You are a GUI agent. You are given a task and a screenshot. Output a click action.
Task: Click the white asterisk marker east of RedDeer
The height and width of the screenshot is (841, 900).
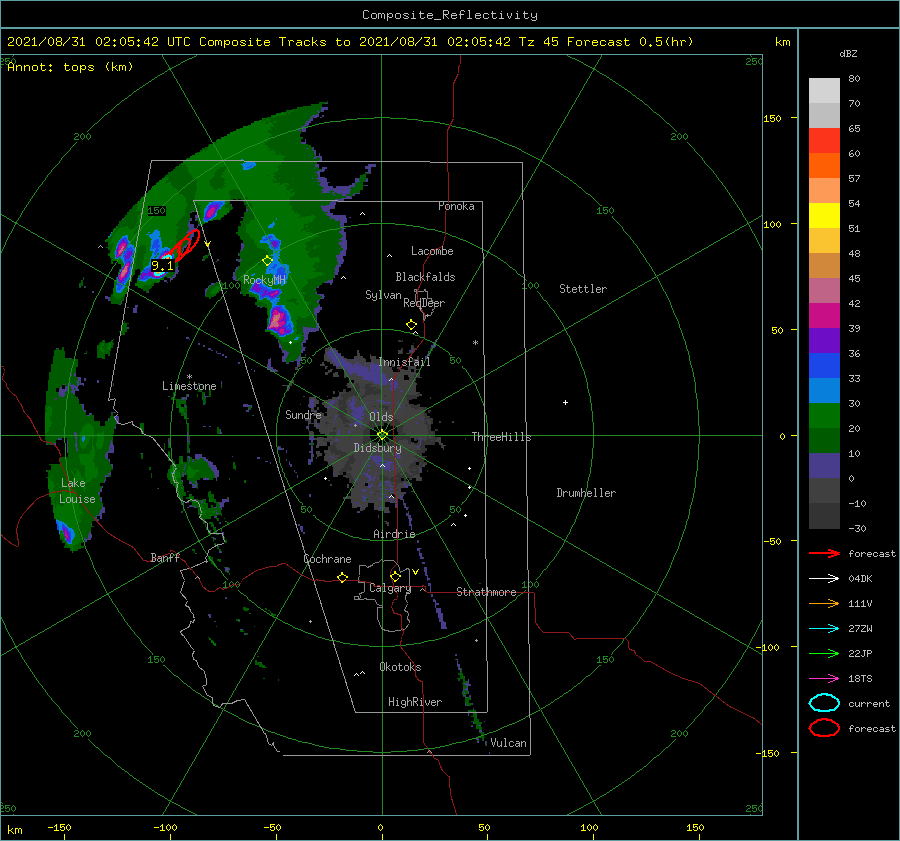coord(475,343)
